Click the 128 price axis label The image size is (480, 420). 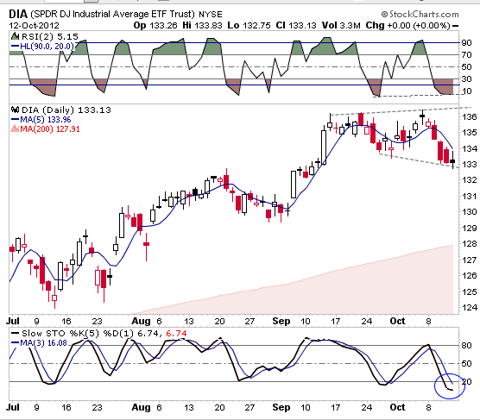[469, 244]
